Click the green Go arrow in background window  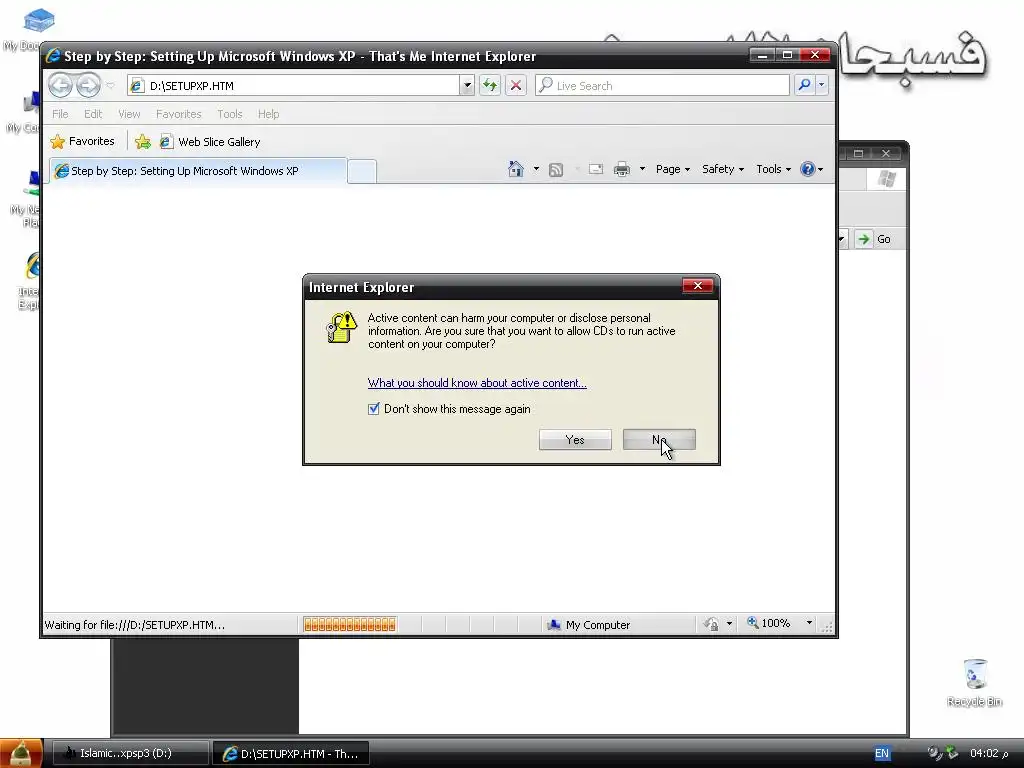[863, 239]
